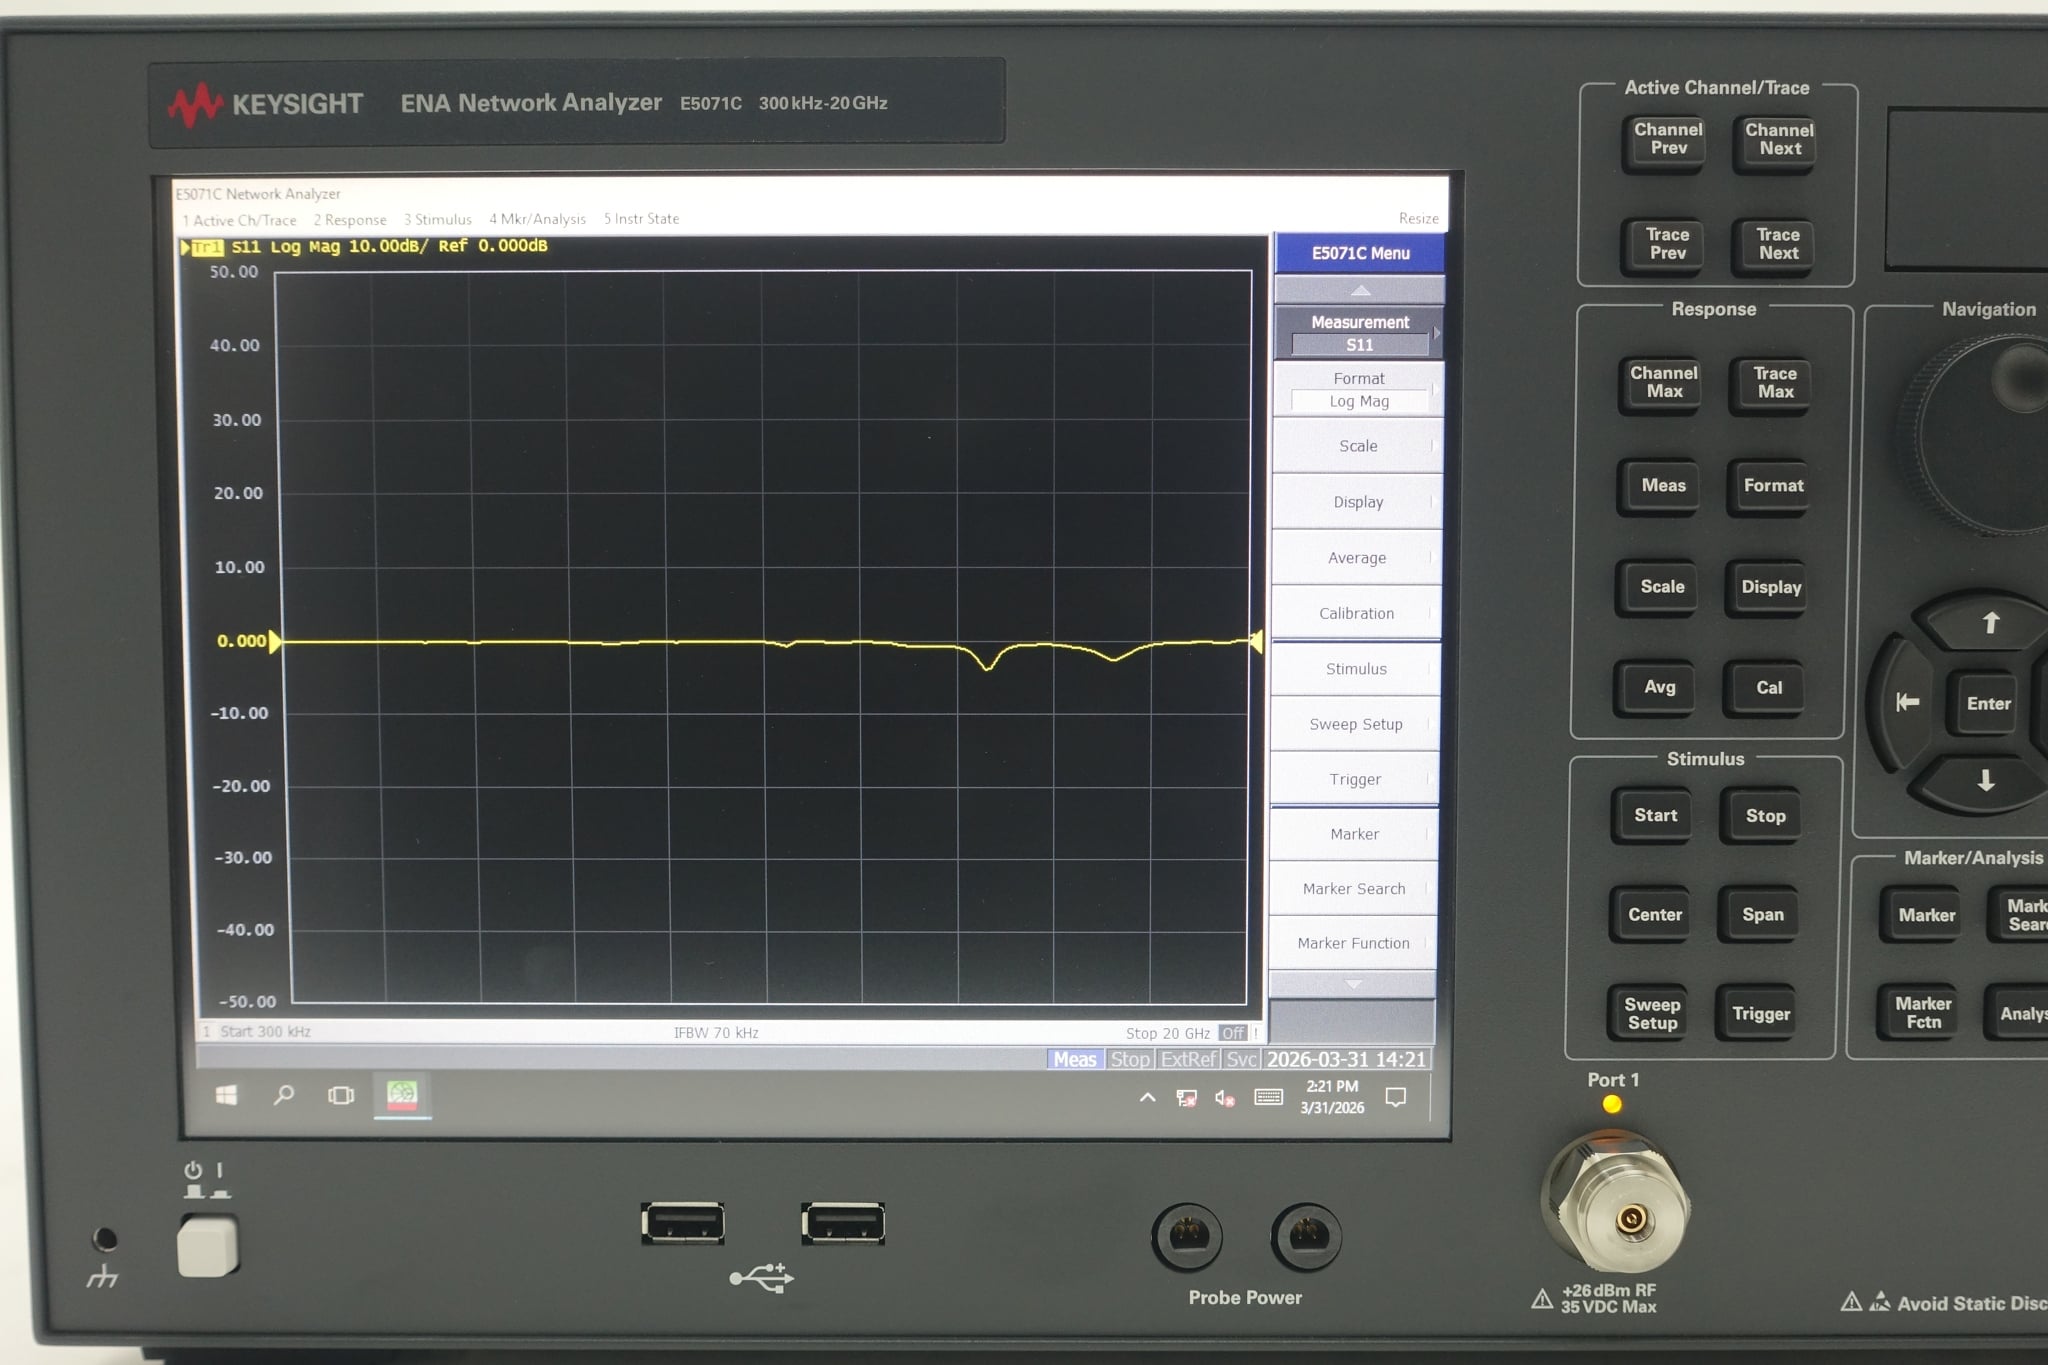Viewport: 2048px width, 1365px height.
Task: Open the Scale softkey submenu
Action: (x=1358, y=446)
